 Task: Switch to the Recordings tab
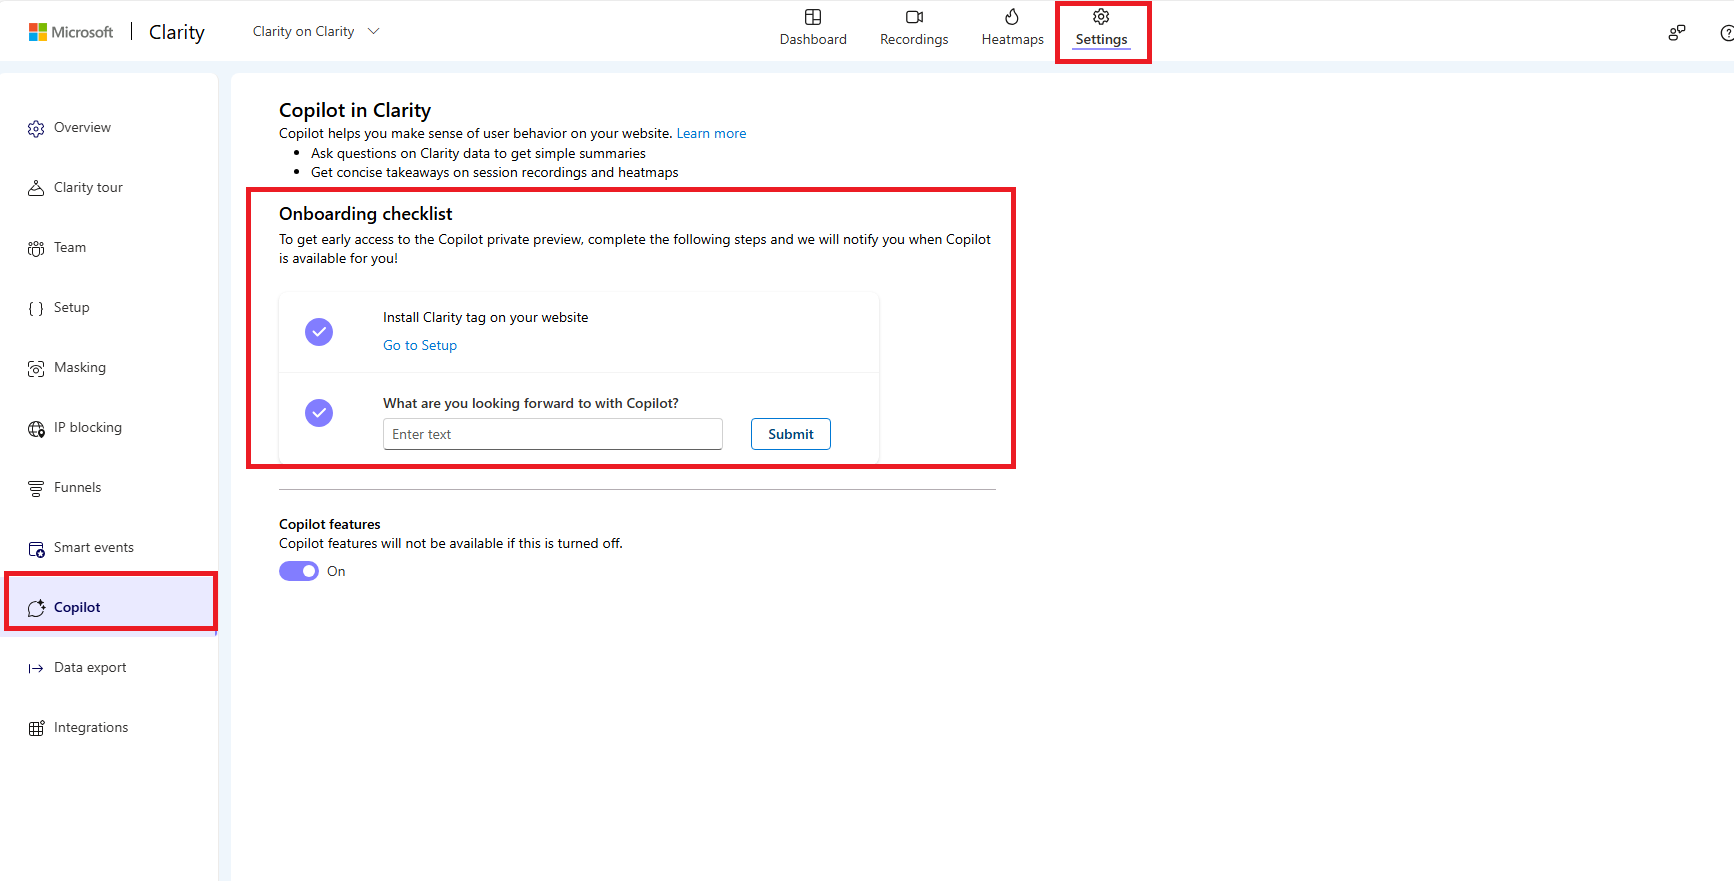[914, 30]
